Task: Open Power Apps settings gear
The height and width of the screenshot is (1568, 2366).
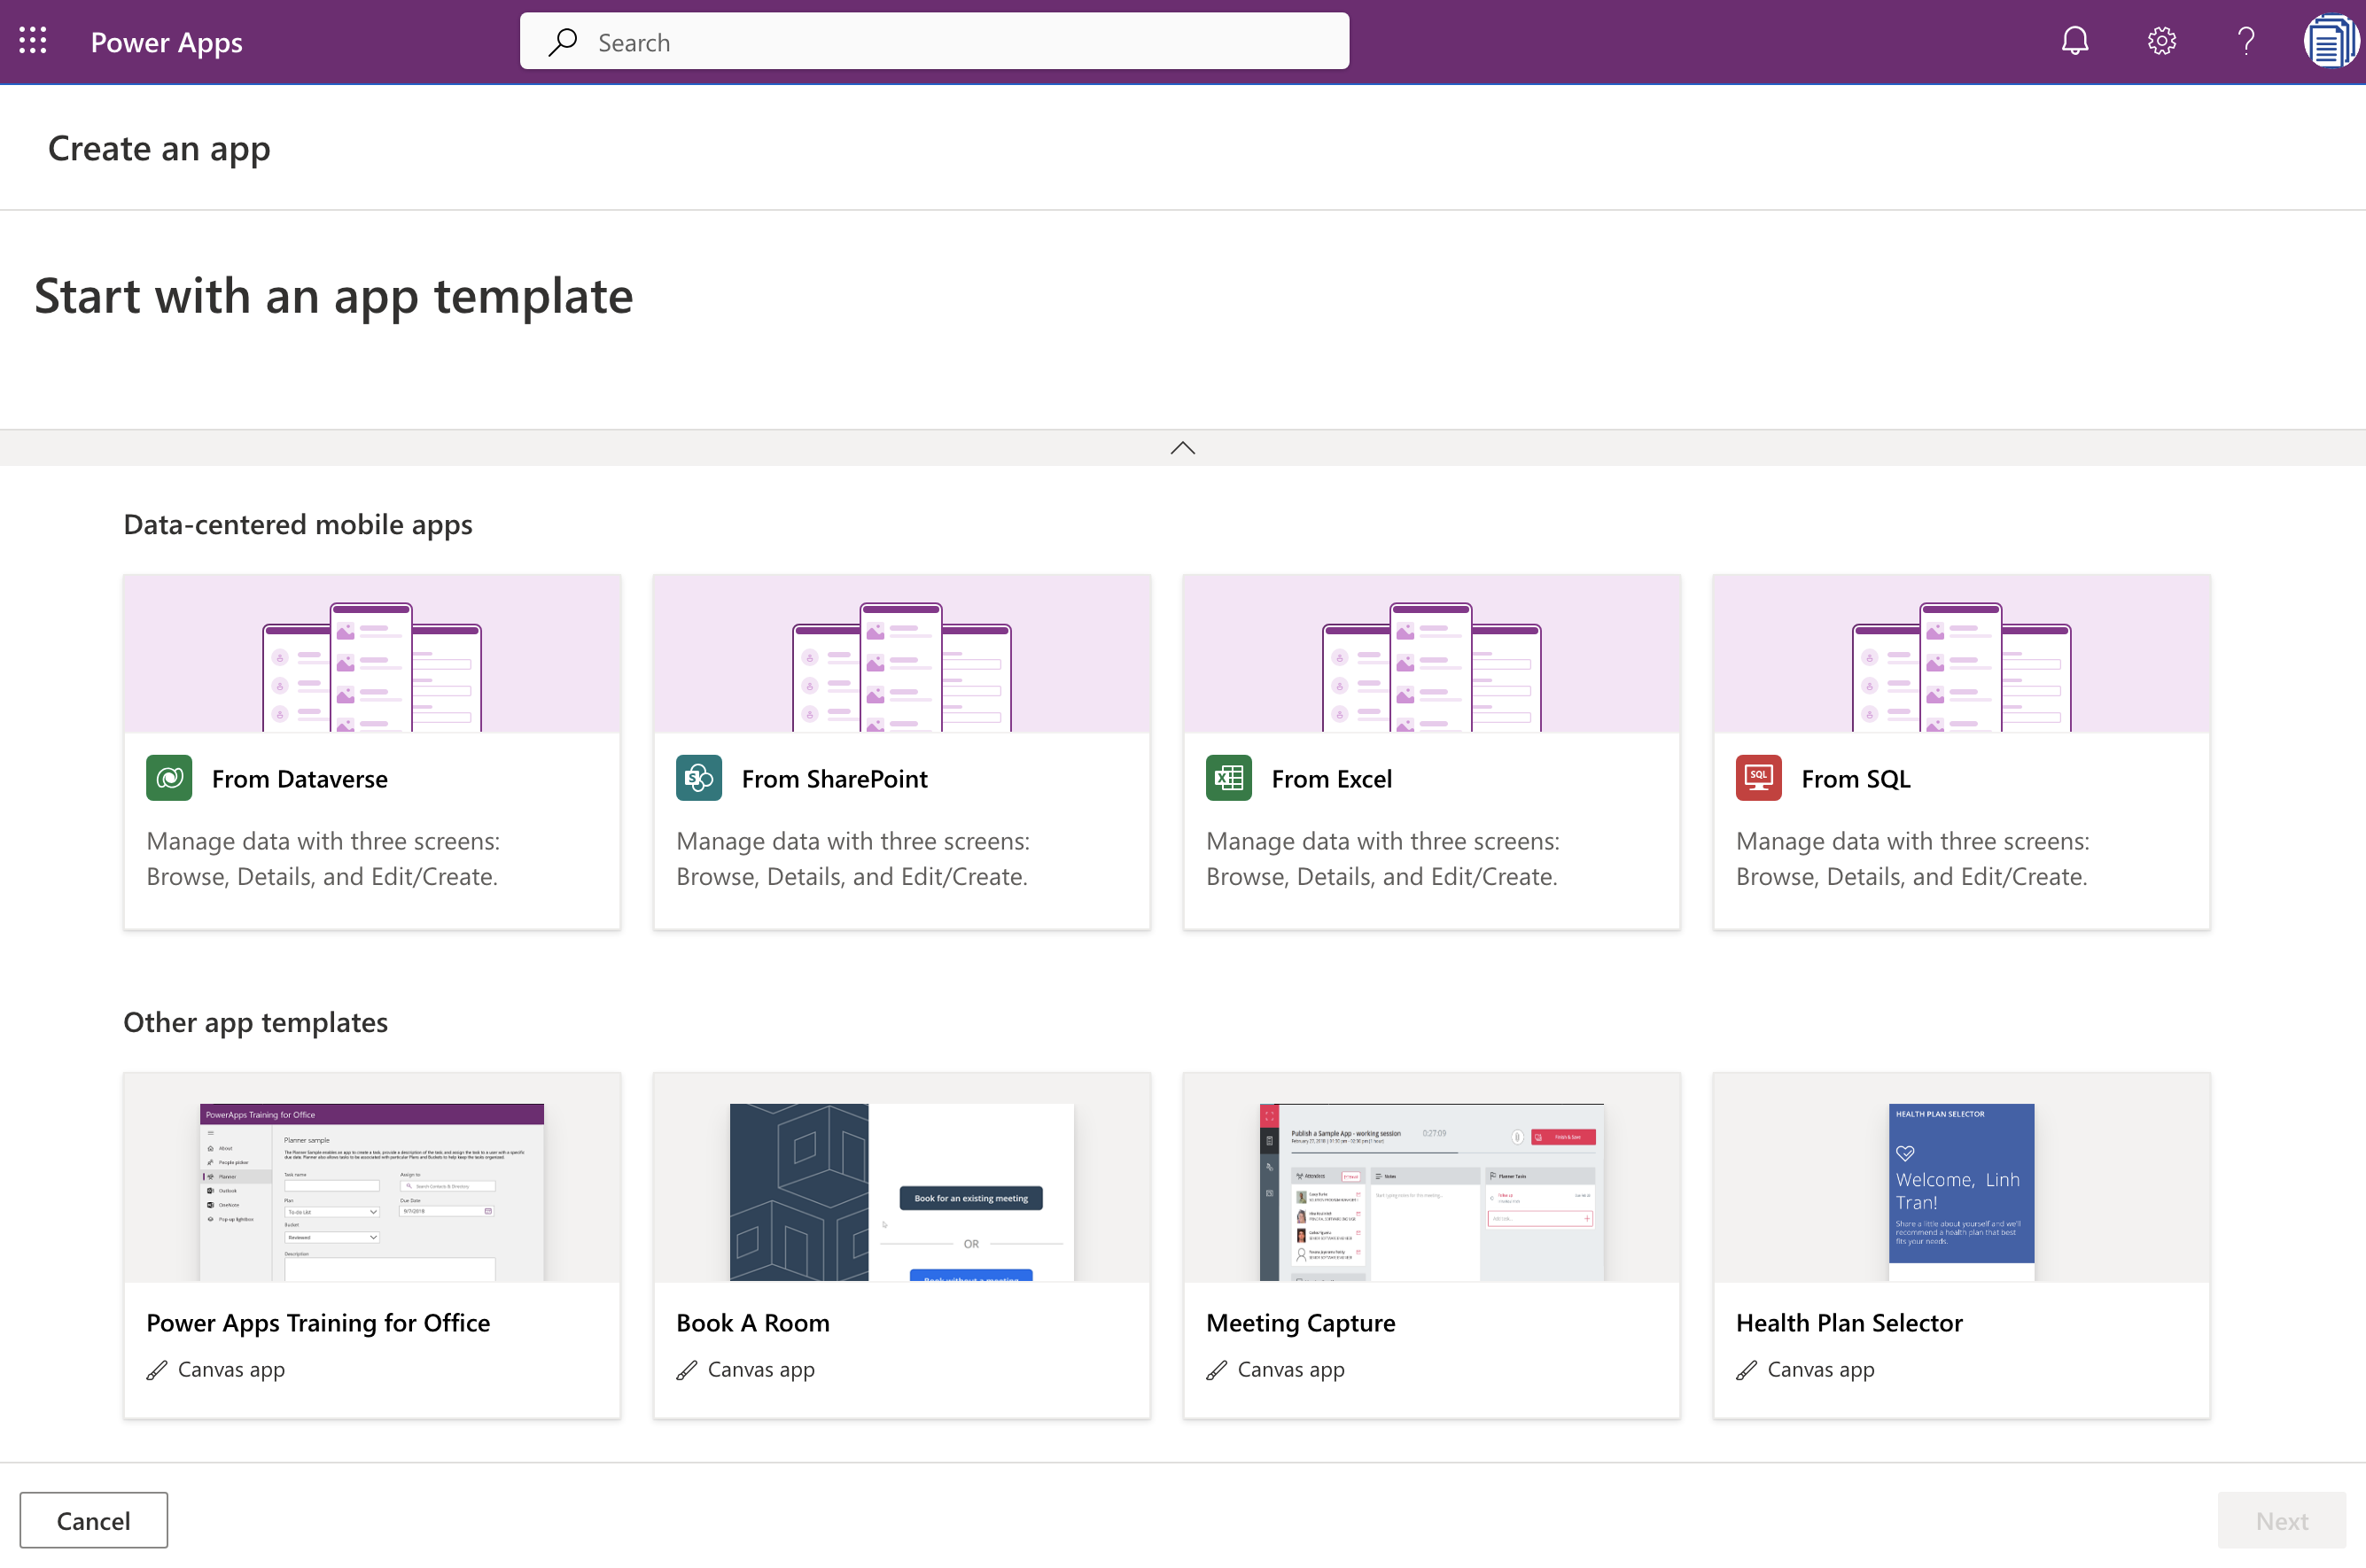Action: tap(2161, 41)
